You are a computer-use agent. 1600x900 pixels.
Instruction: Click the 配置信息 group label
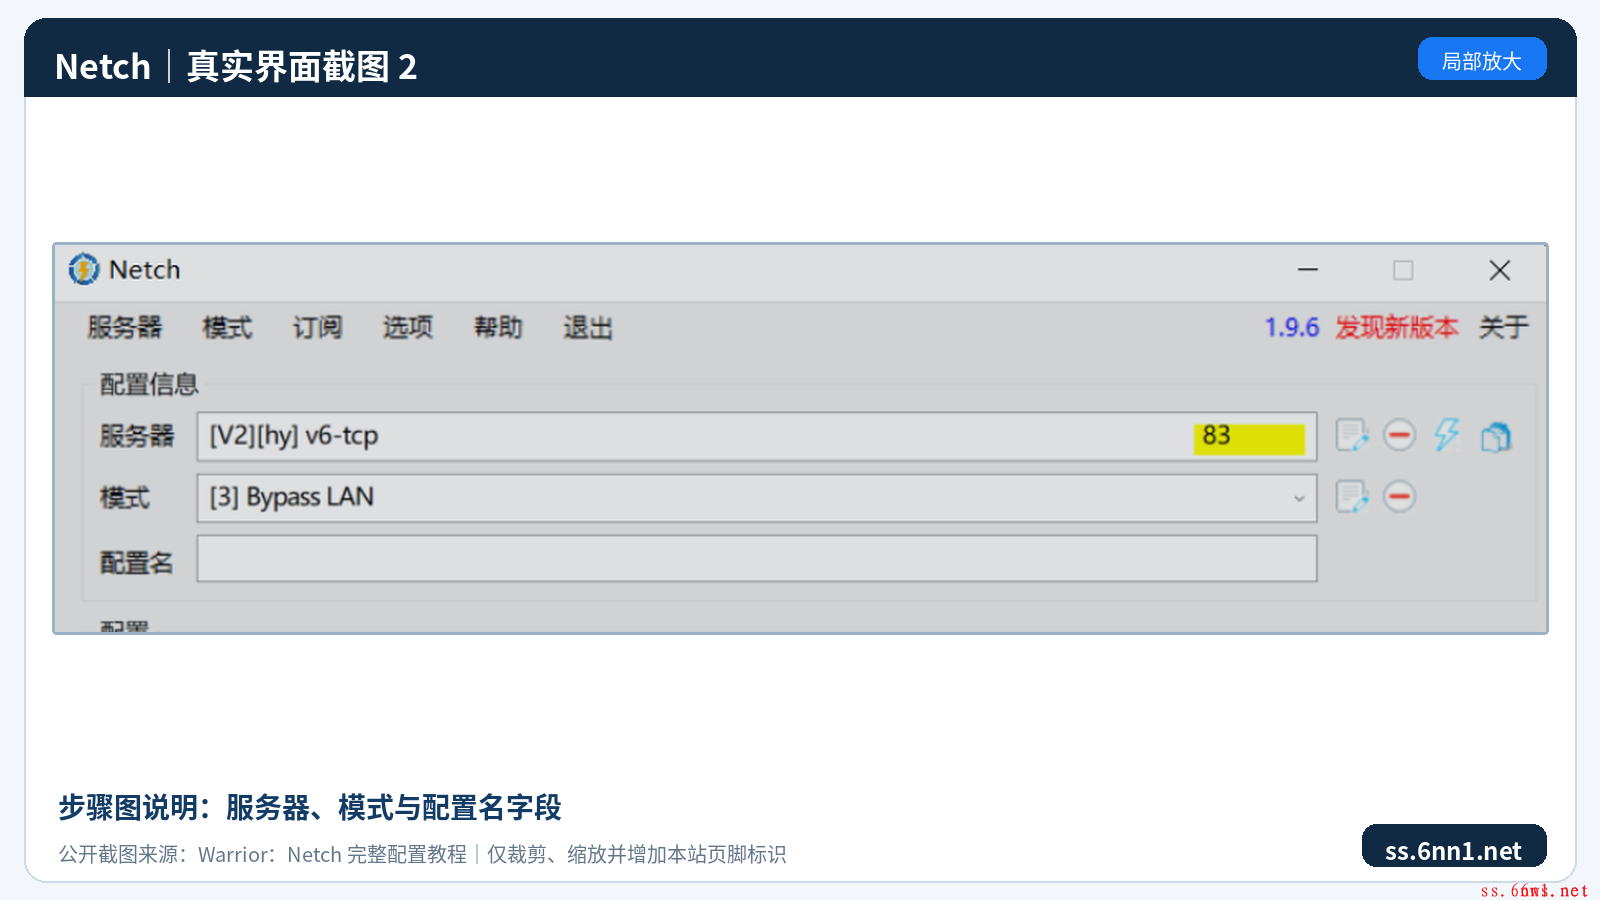pyautogui.click(x=149, y=384)
